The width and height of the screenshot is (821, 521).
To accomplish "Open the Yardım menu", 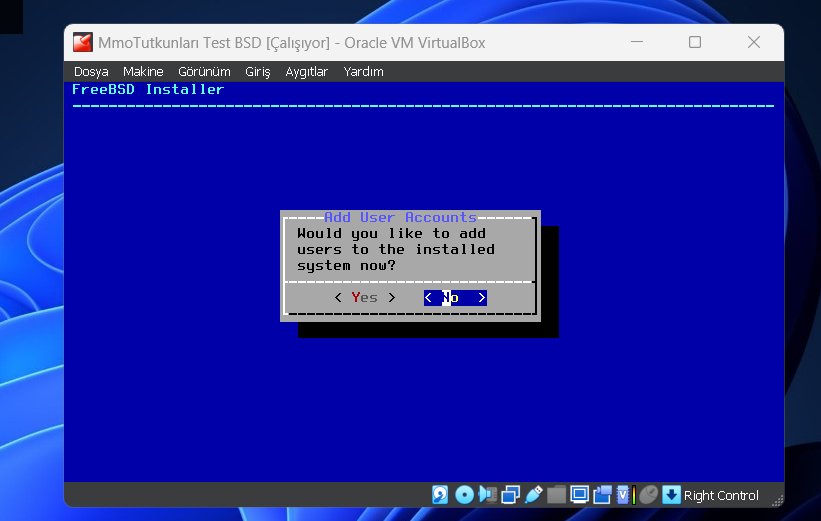I will tap(363, 72).
